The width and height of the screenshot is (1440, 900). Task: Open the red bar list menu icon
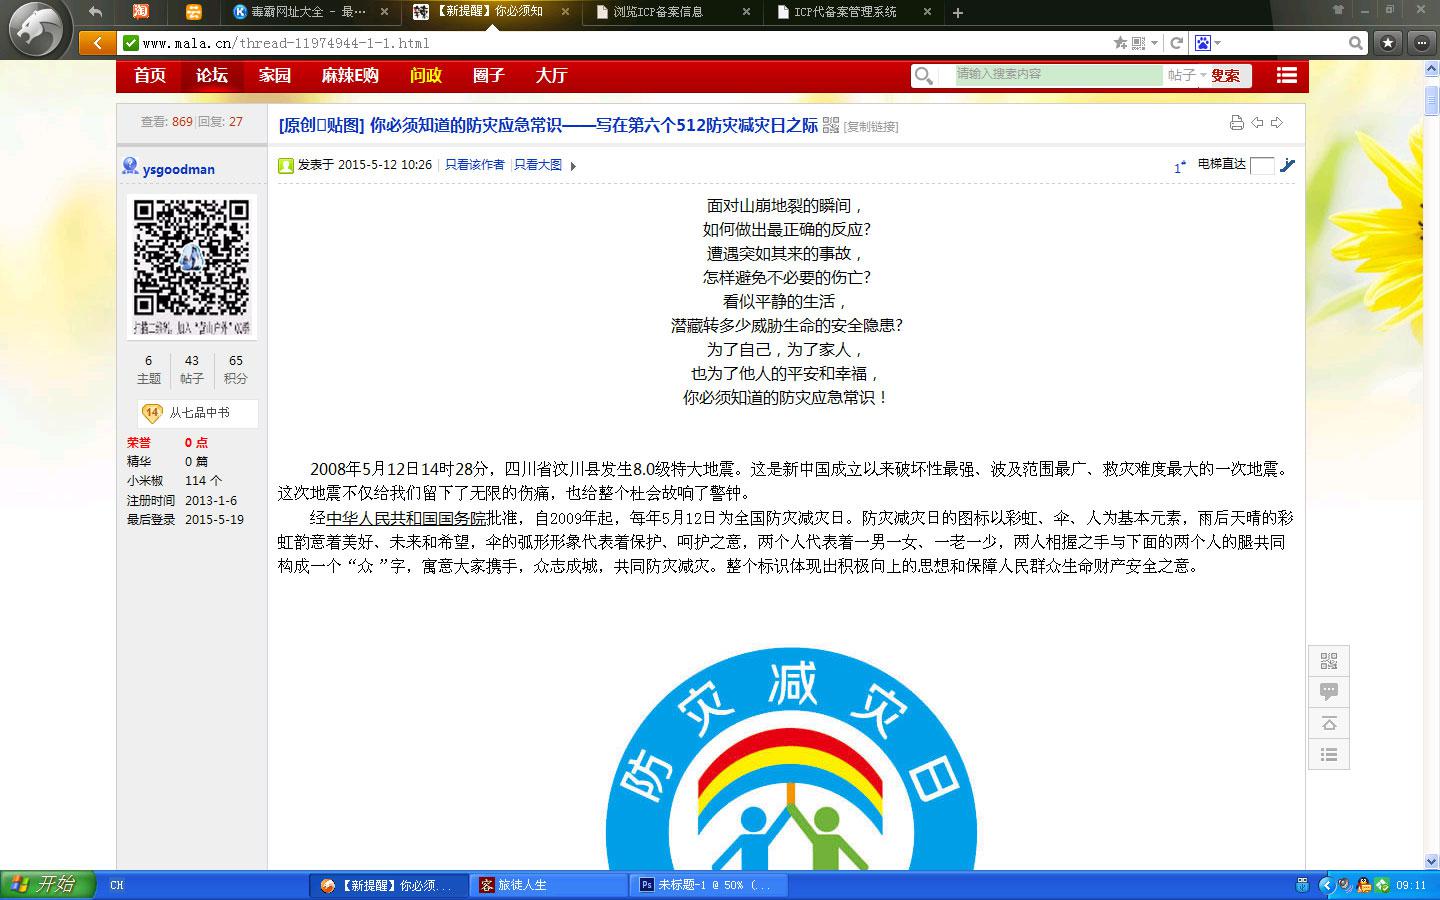(x=1287, y=75)
